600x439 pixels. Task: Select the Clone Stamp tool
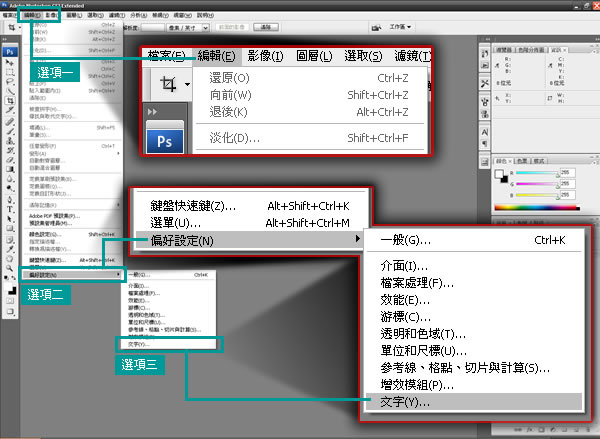click(x=10, y=141)
